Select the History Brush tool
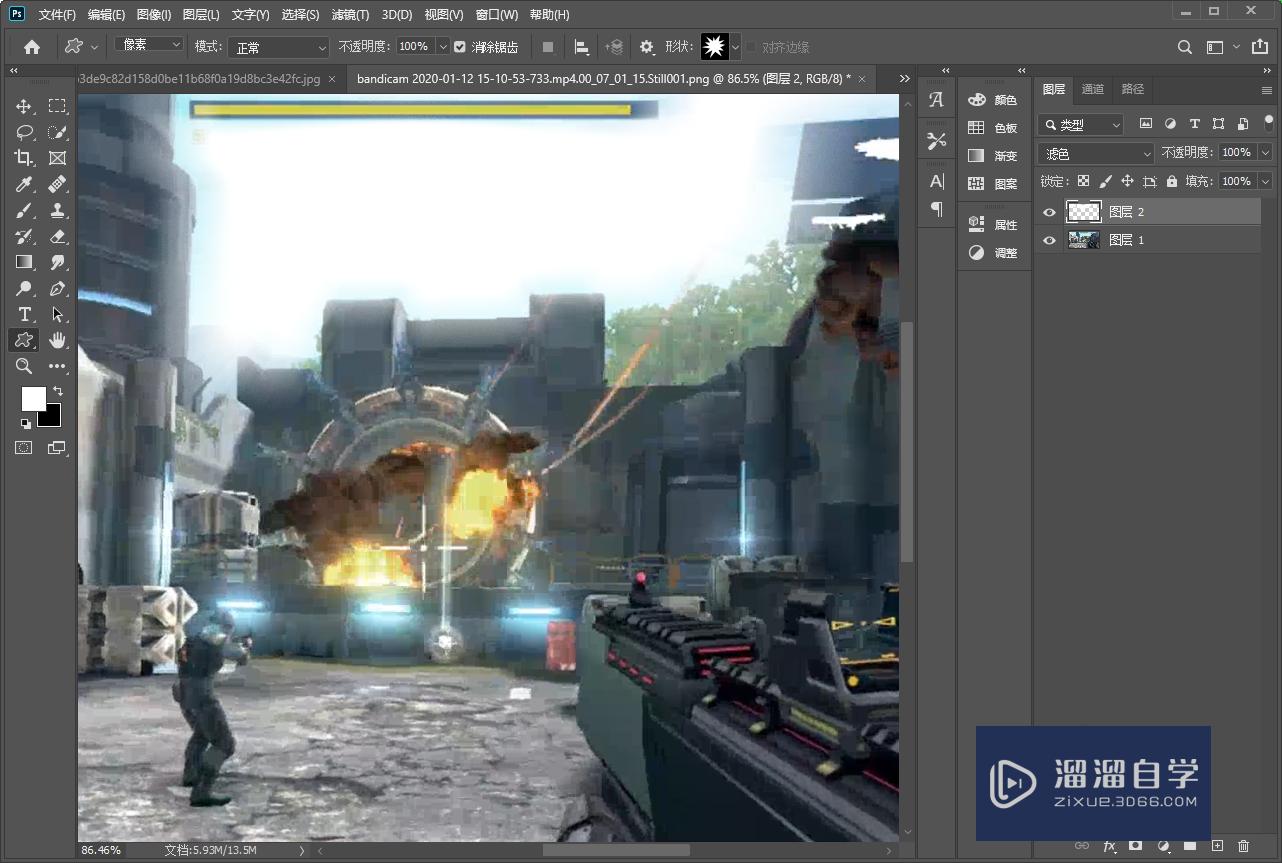 [24, 236]
